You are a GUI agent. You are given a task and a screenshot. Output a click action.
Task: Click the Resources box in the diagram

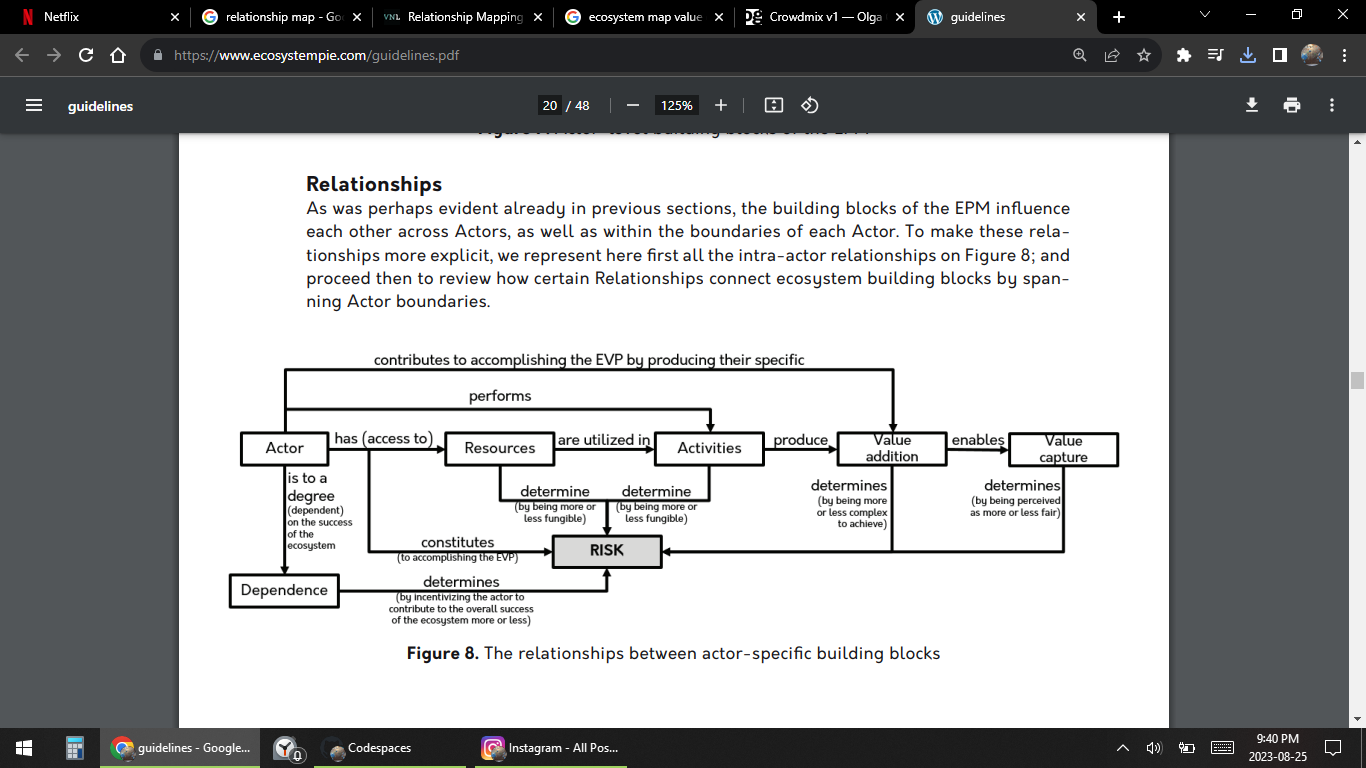point(499,448)
